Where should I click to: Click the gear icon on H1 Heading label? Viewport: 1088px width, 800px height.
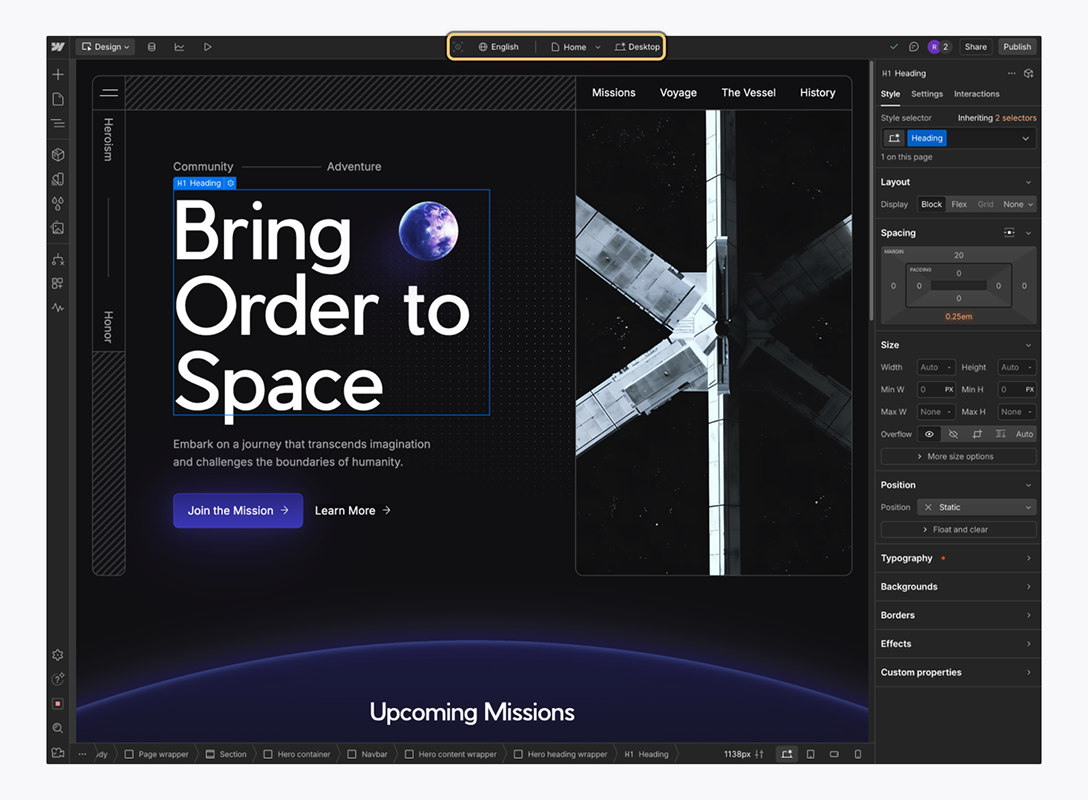[230, 183]
